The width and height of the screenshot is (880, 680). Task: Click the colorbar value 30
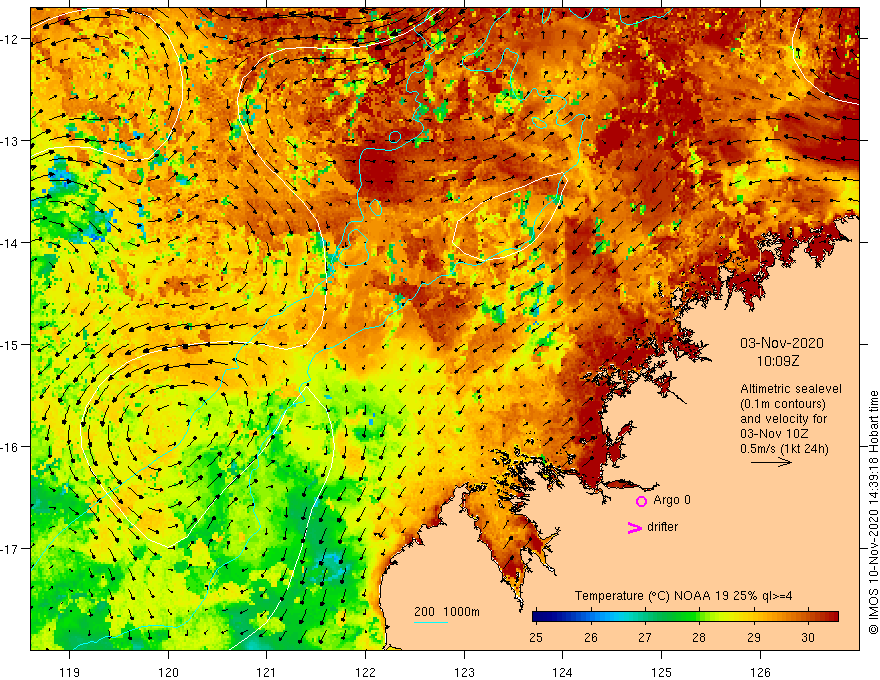tap(808, 637)
